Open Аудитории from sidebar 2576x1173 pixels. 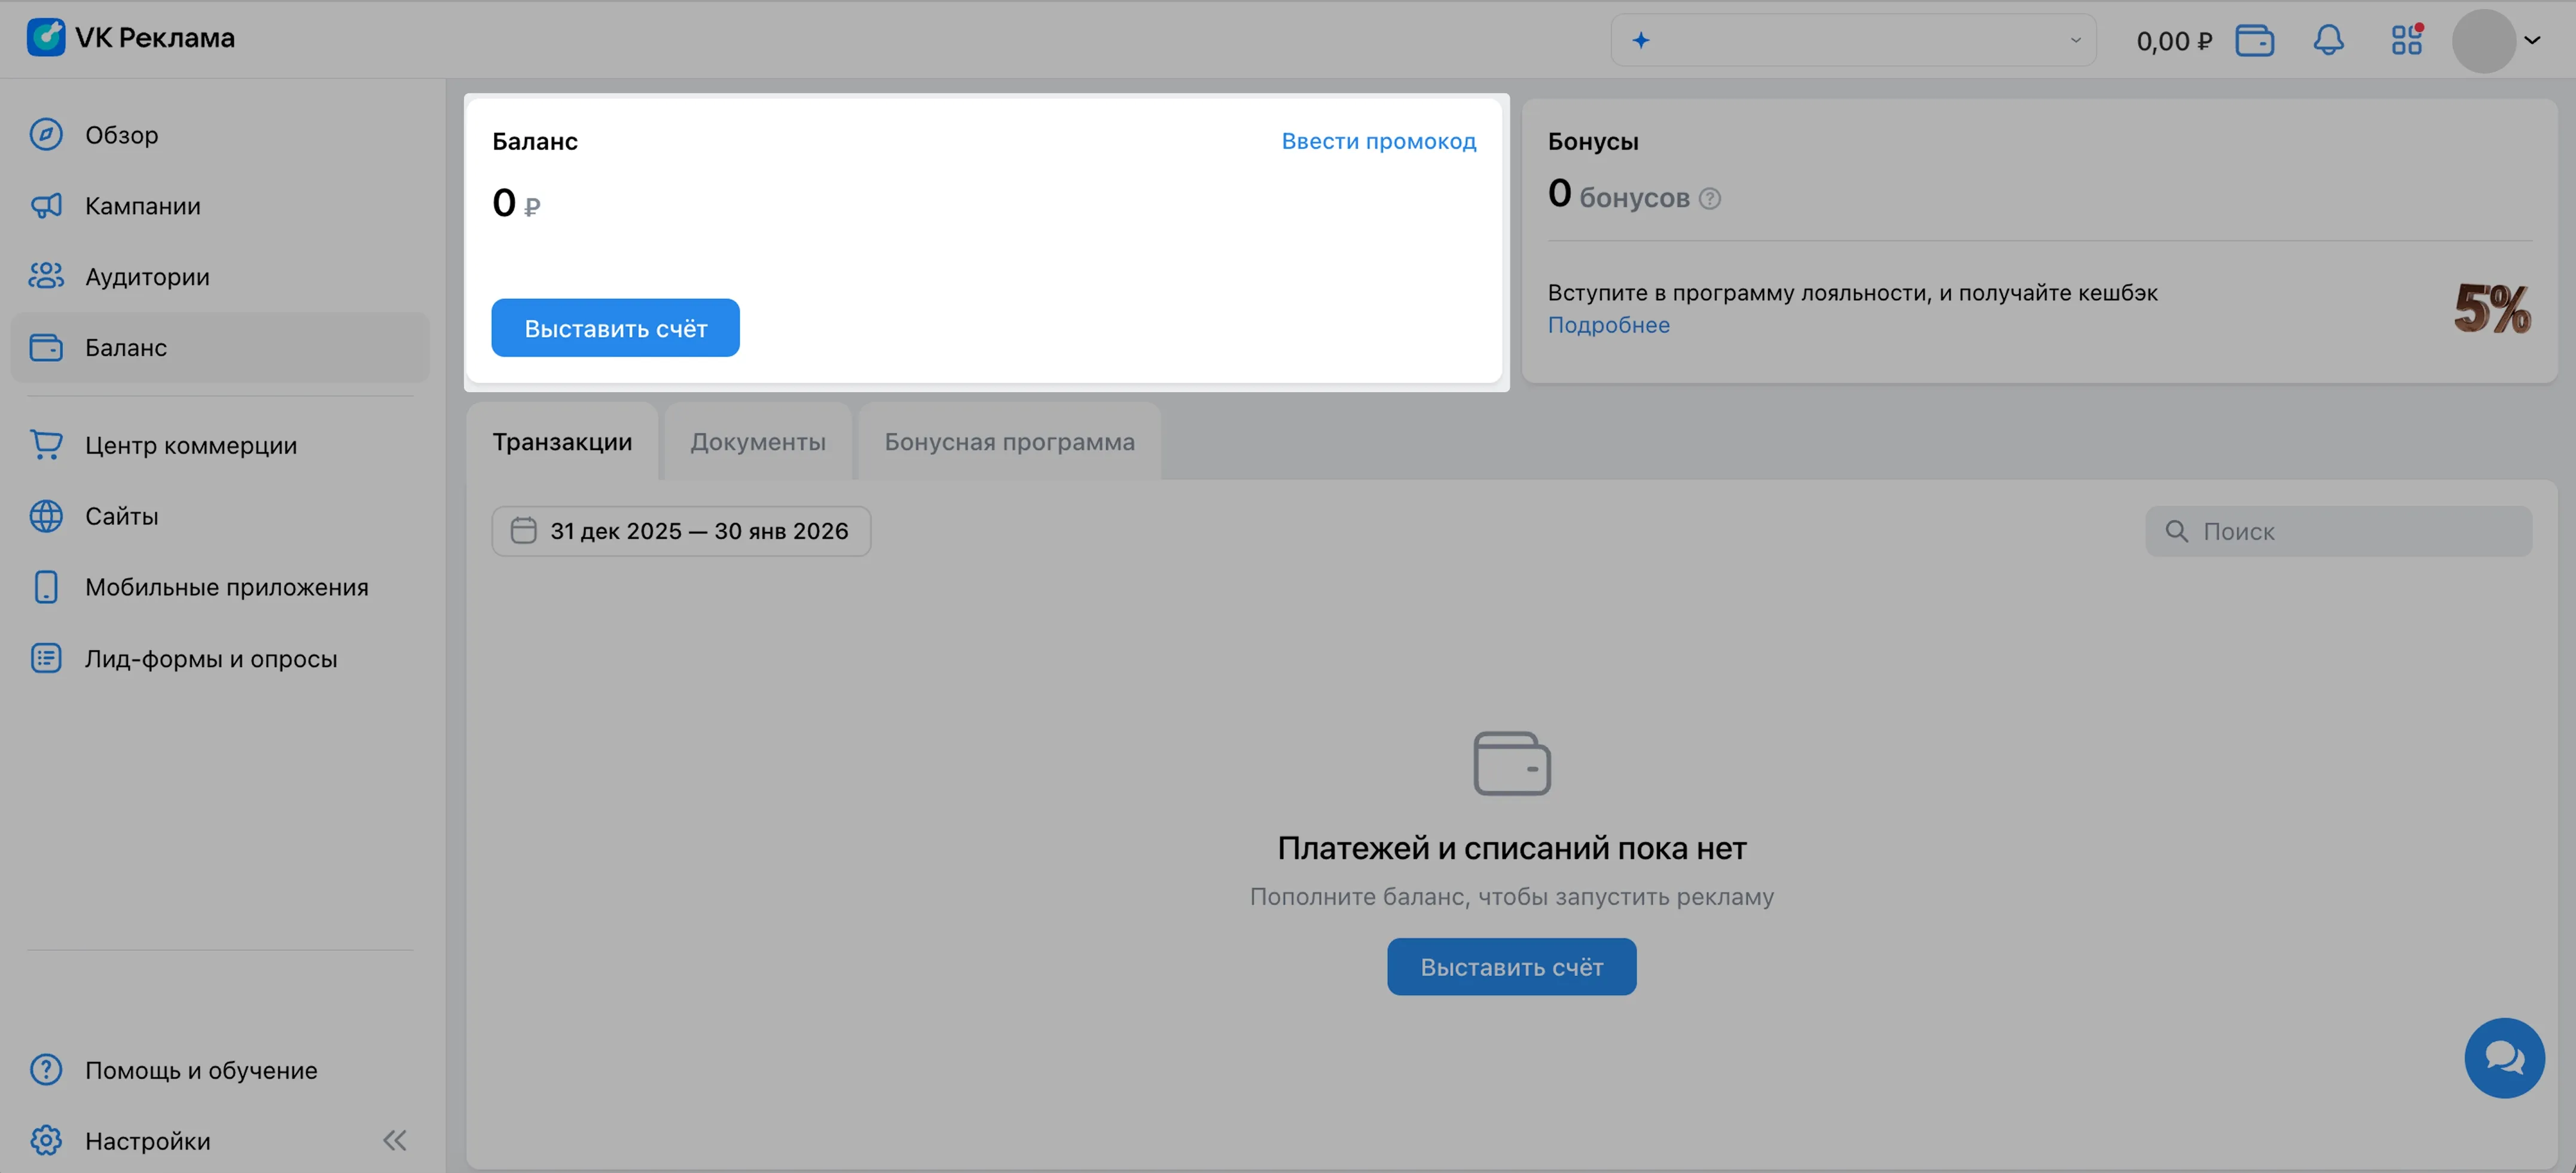147,277
